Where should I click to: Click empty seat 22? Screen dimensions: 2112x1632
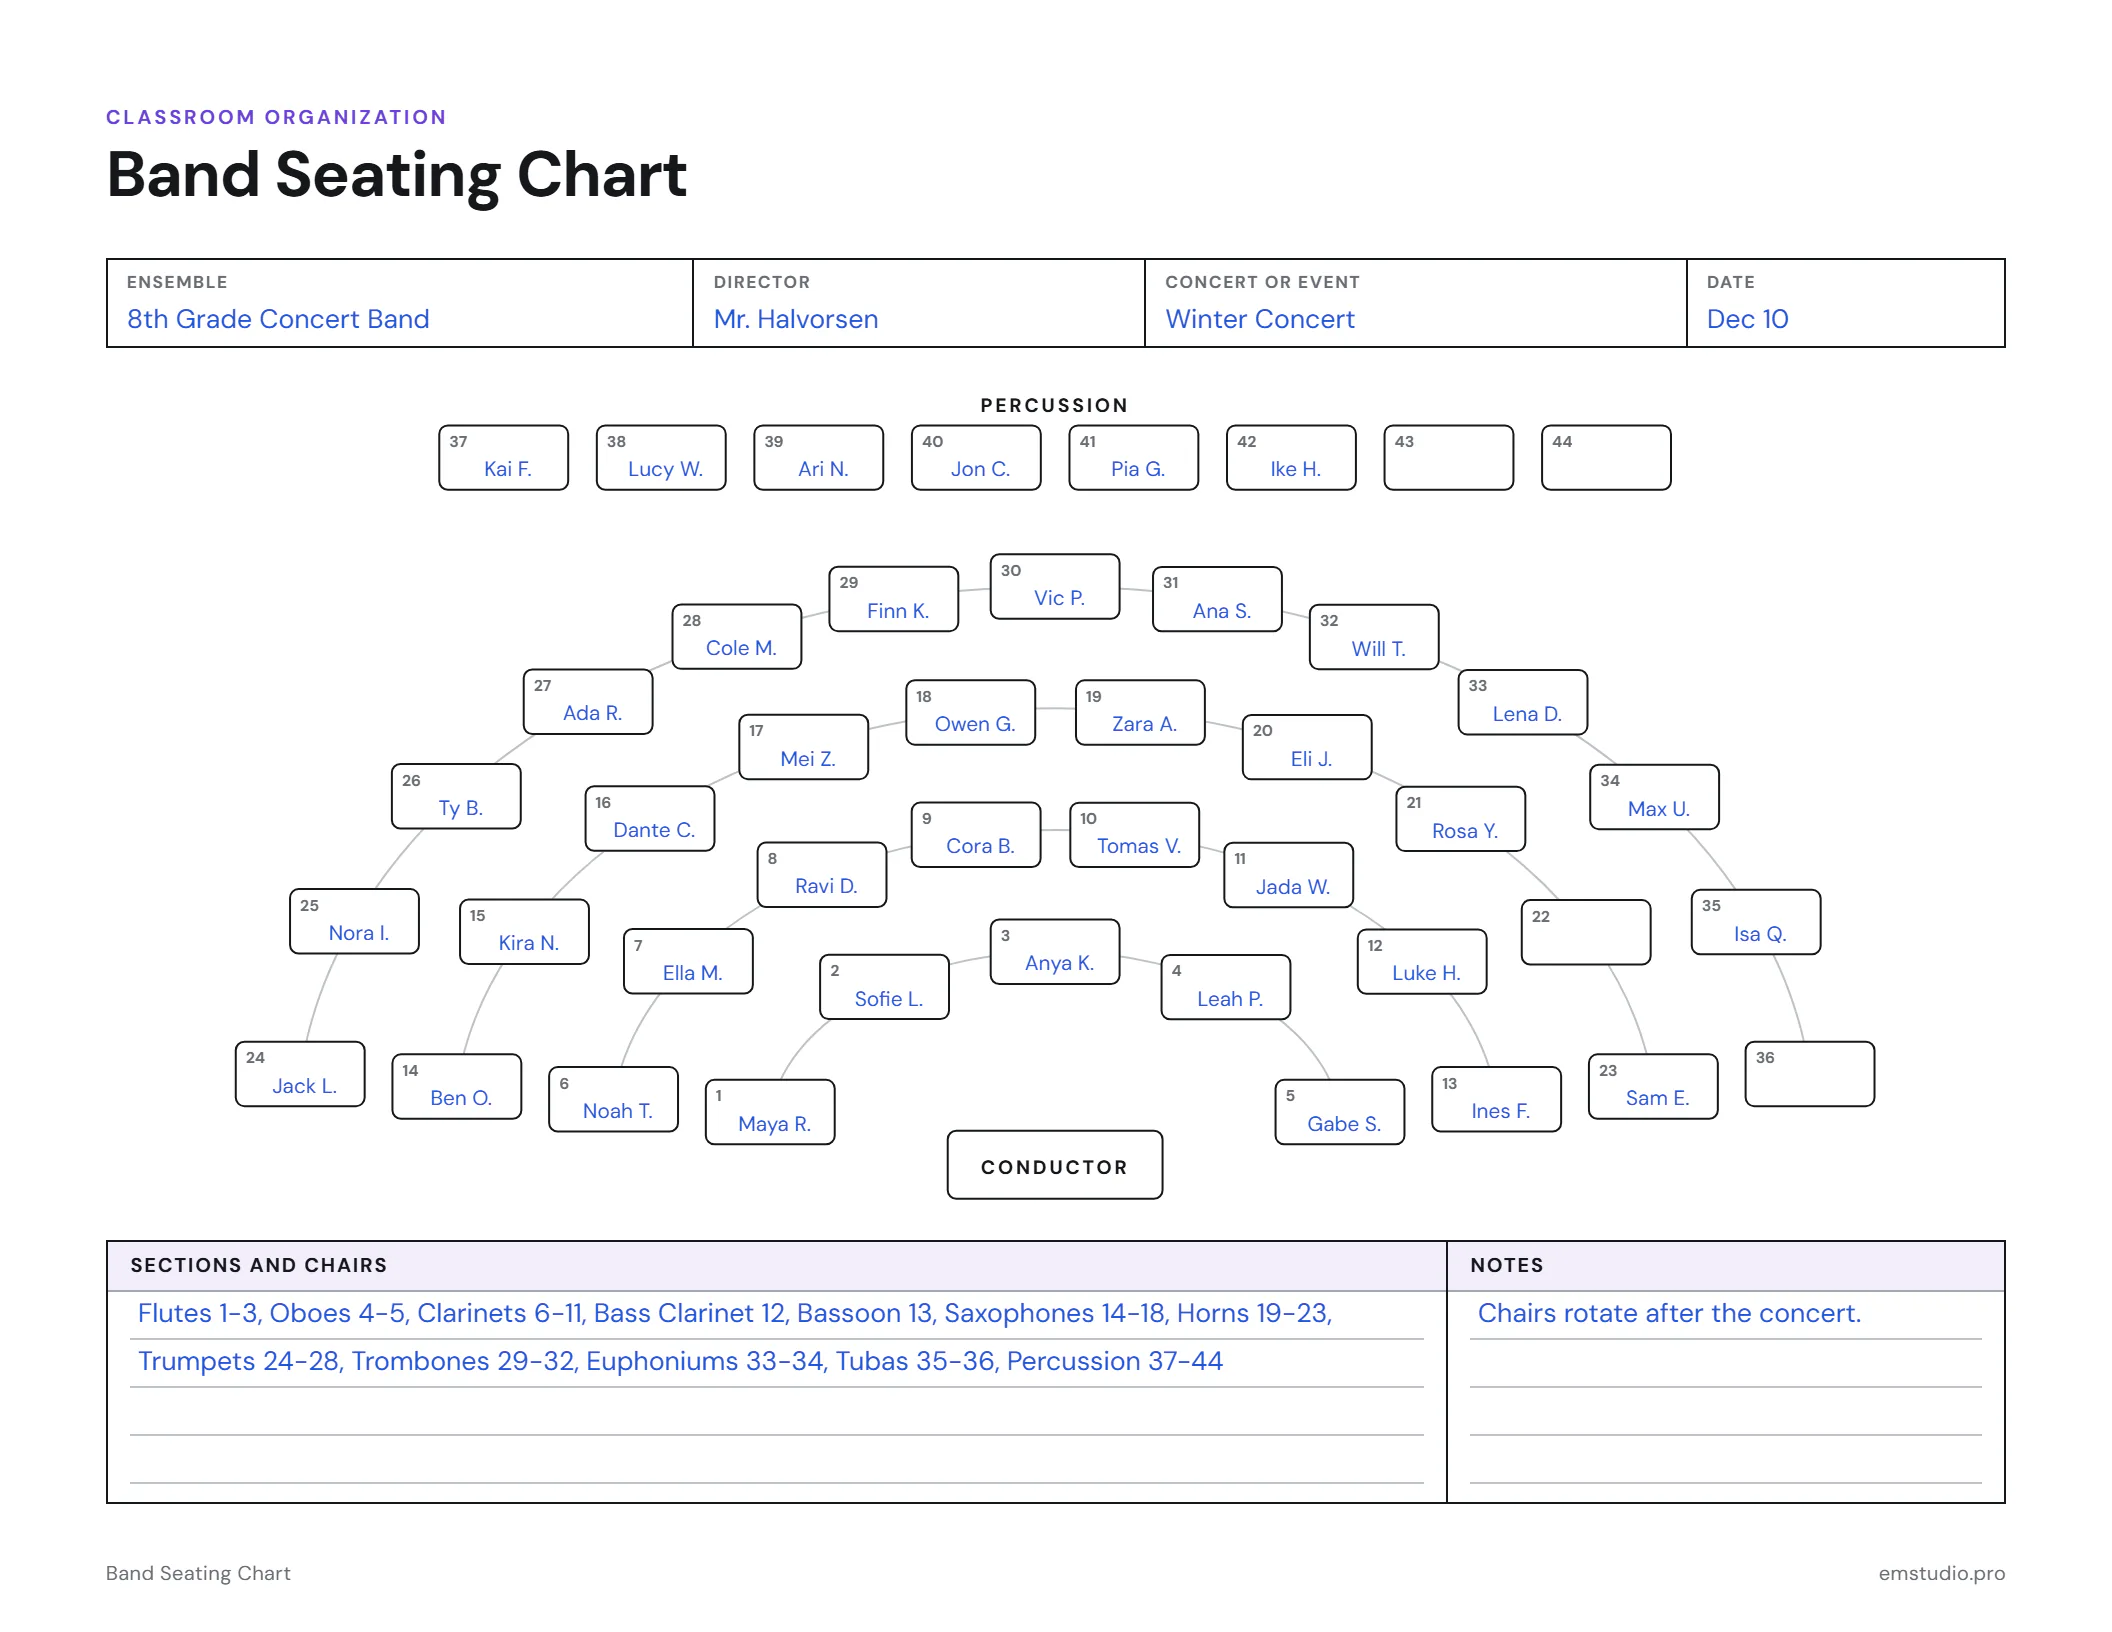[1586, 932]
